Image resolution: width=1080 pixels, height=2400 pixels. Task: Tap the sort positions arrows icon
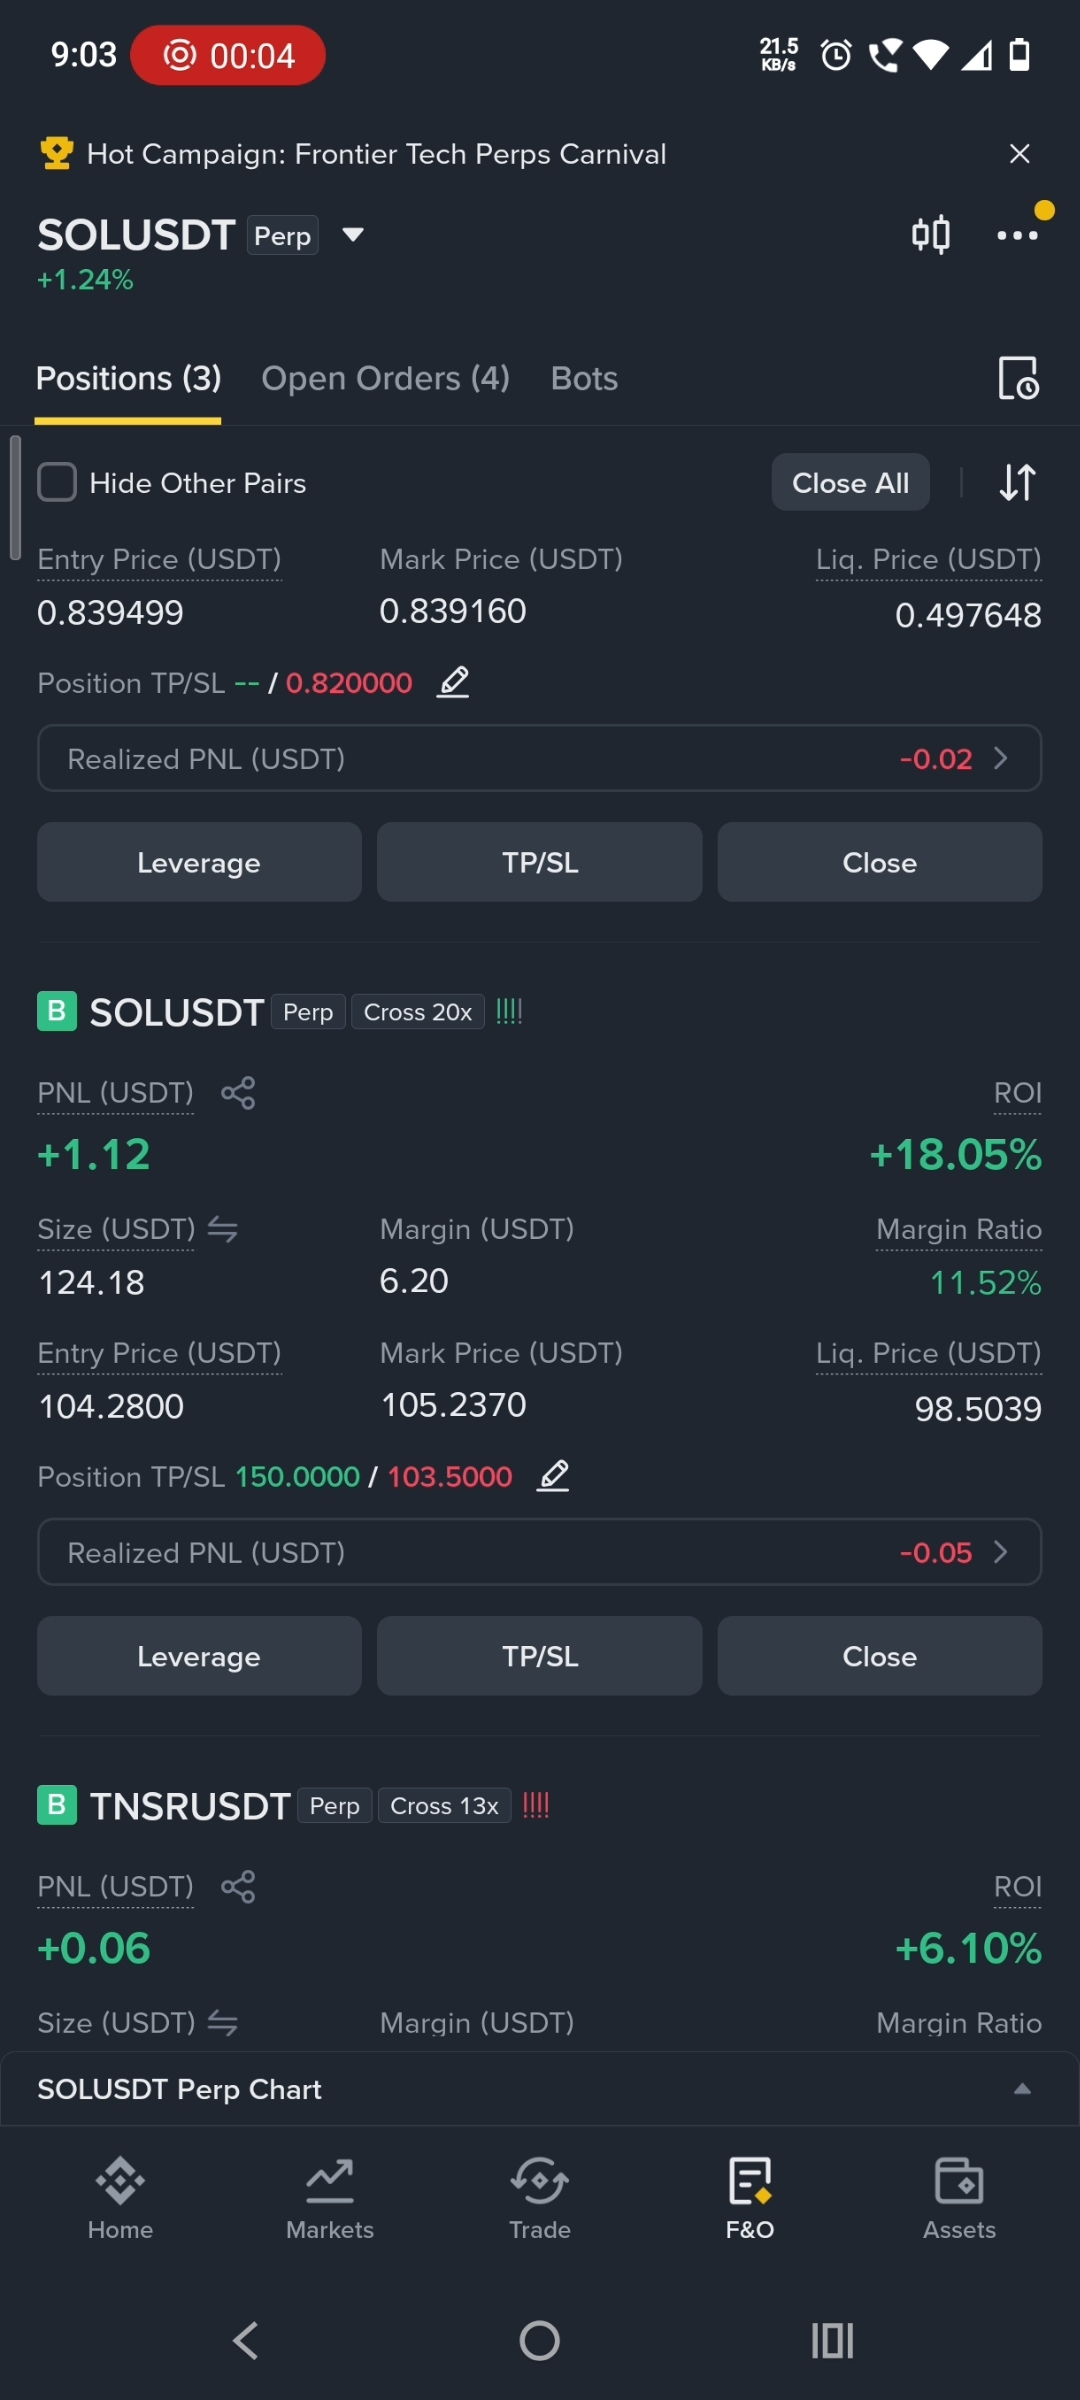click(1017, 483)
